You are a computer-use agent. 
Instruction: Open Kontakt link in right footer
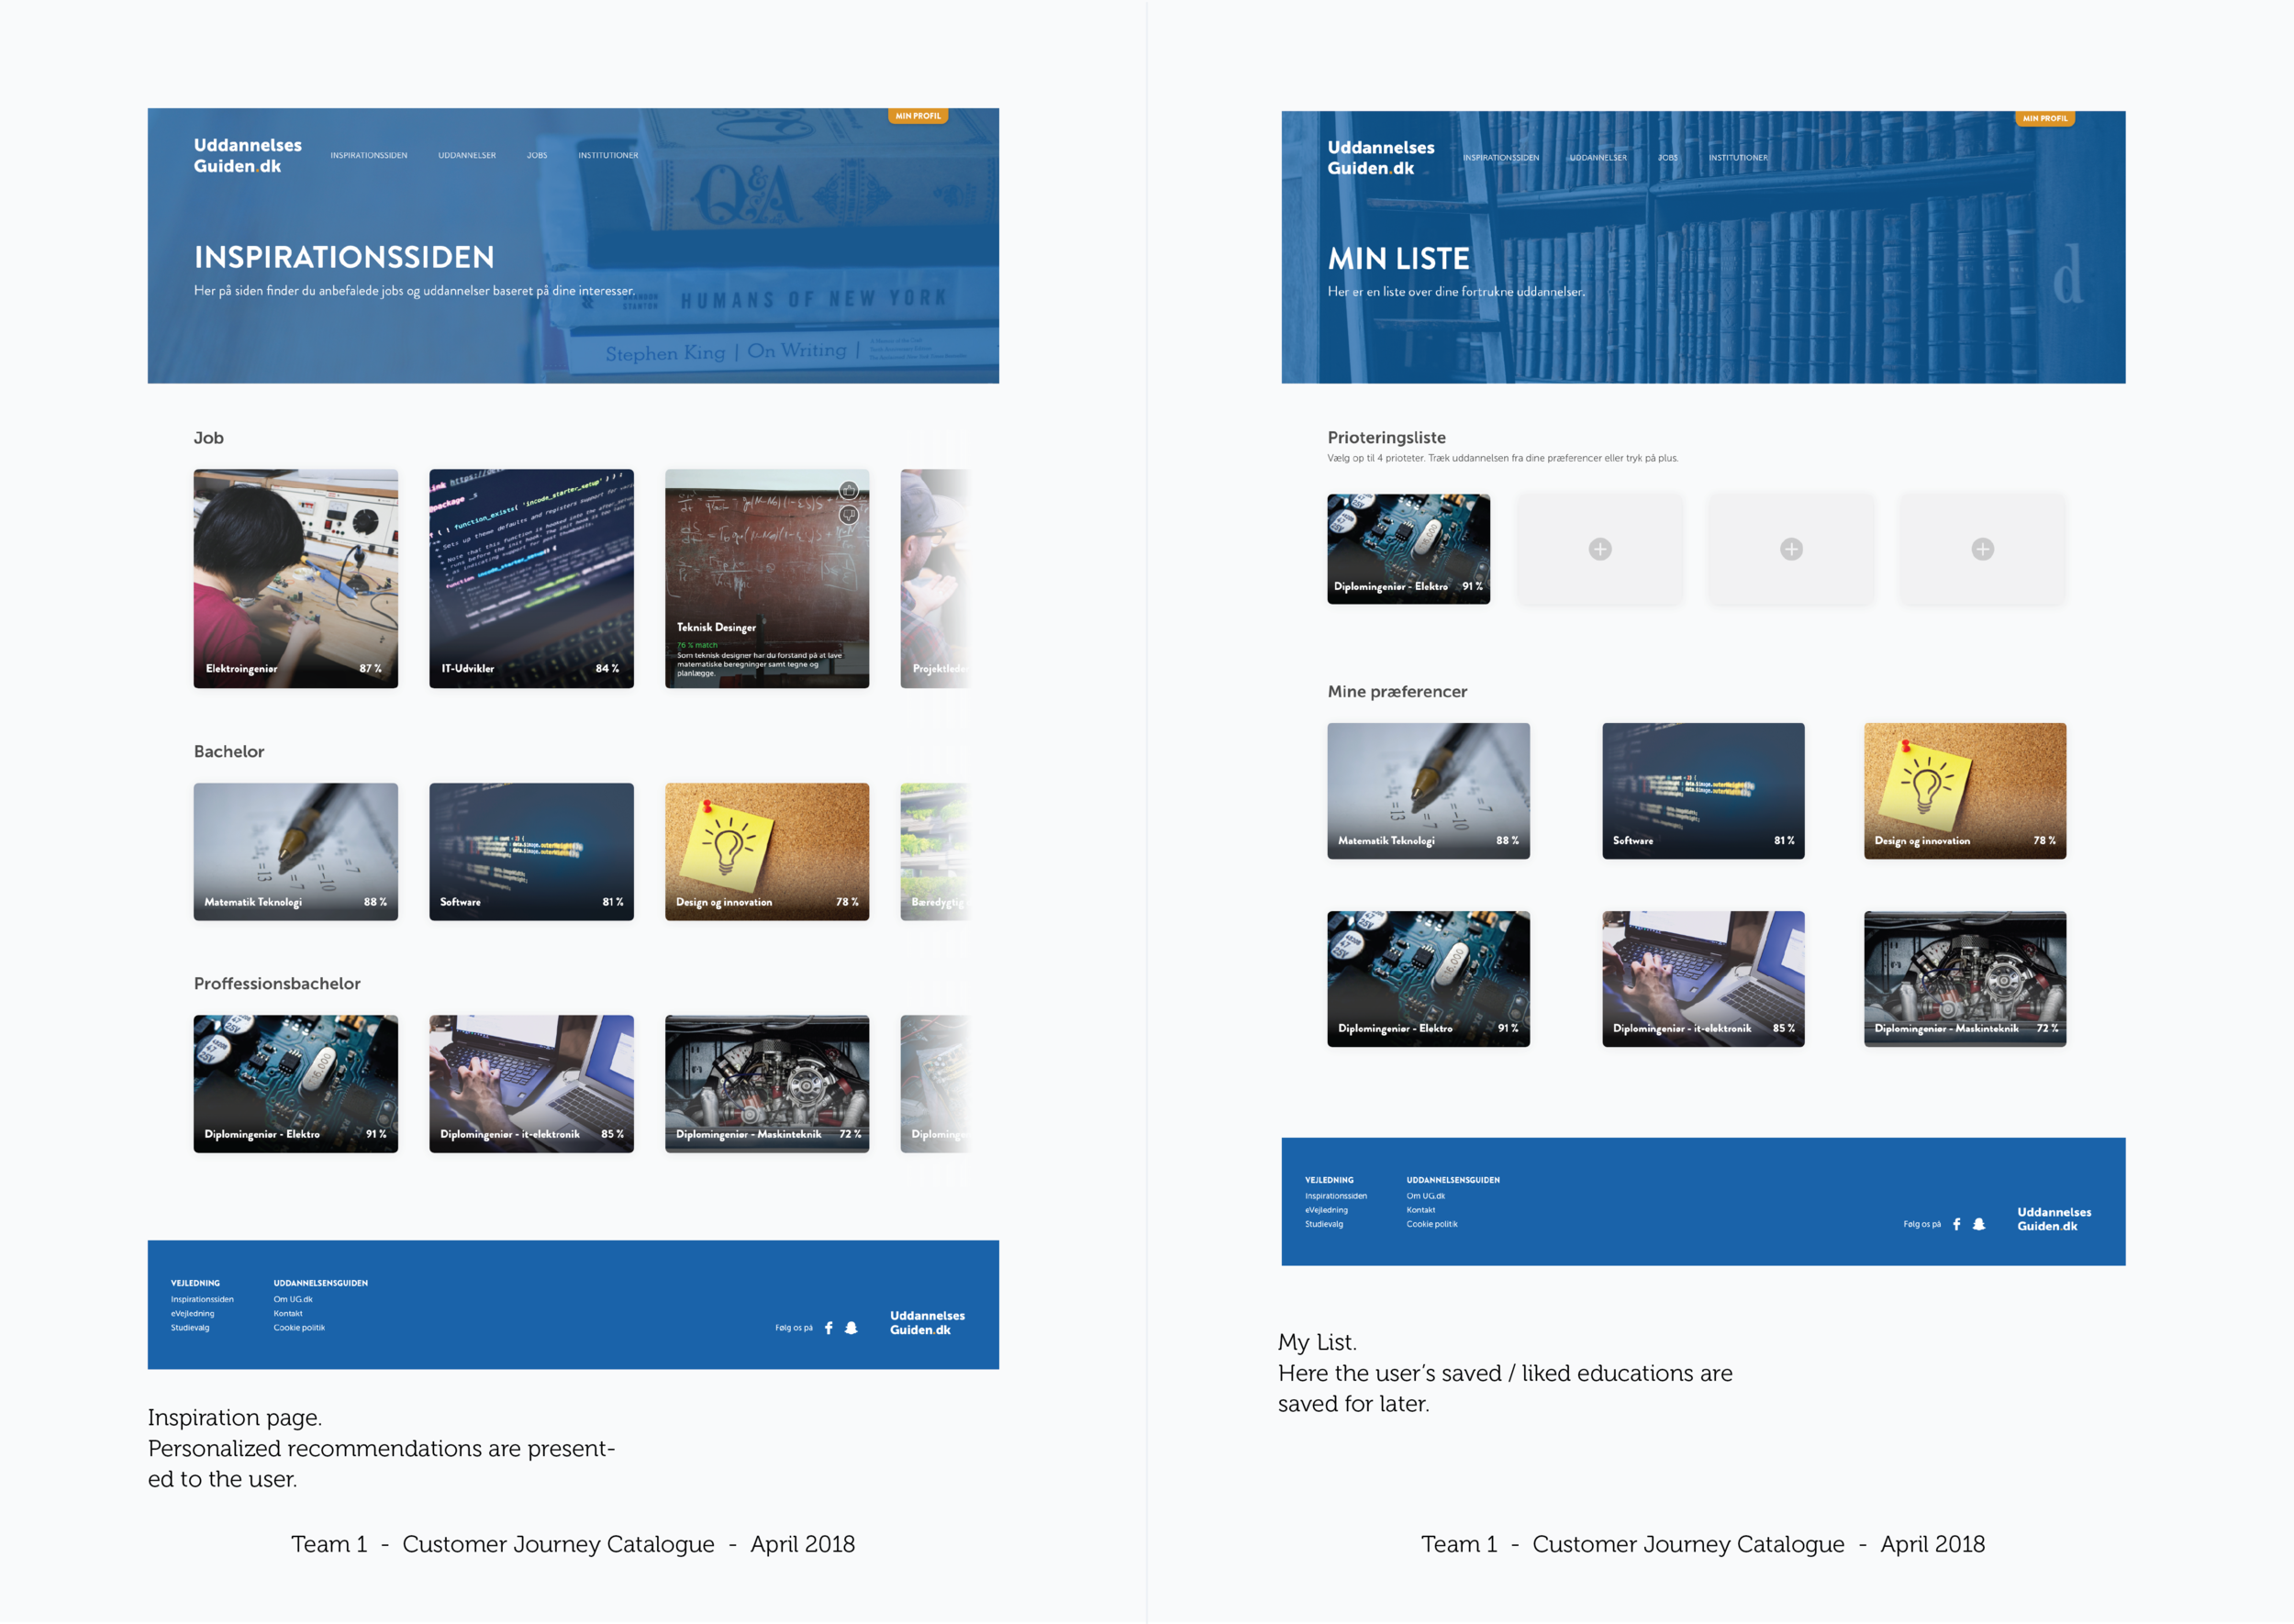[x=1420, y=1210]
